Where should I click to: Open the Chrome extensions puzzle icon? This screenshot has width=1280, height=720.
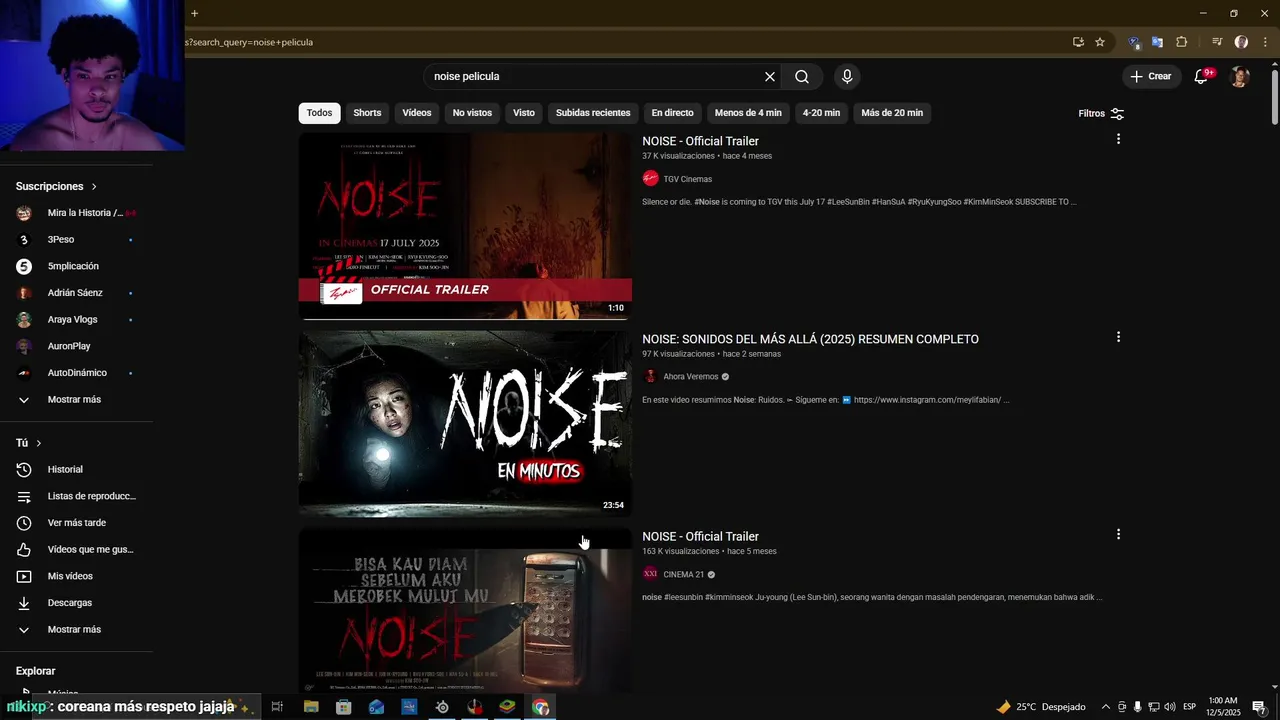[1181, 42]
